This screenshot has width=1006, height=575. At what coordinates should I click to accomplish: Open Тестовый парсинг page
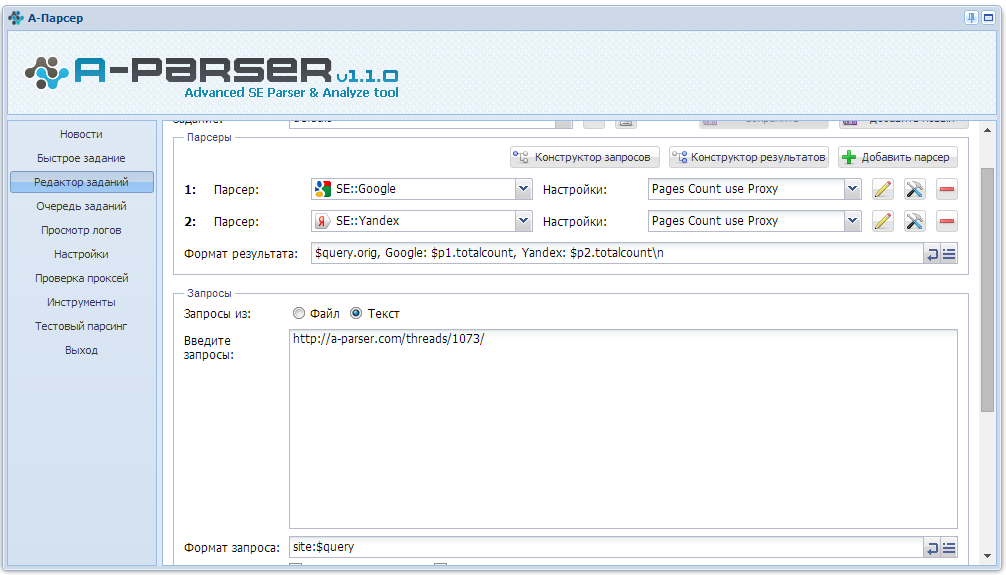tap(81, 326)
